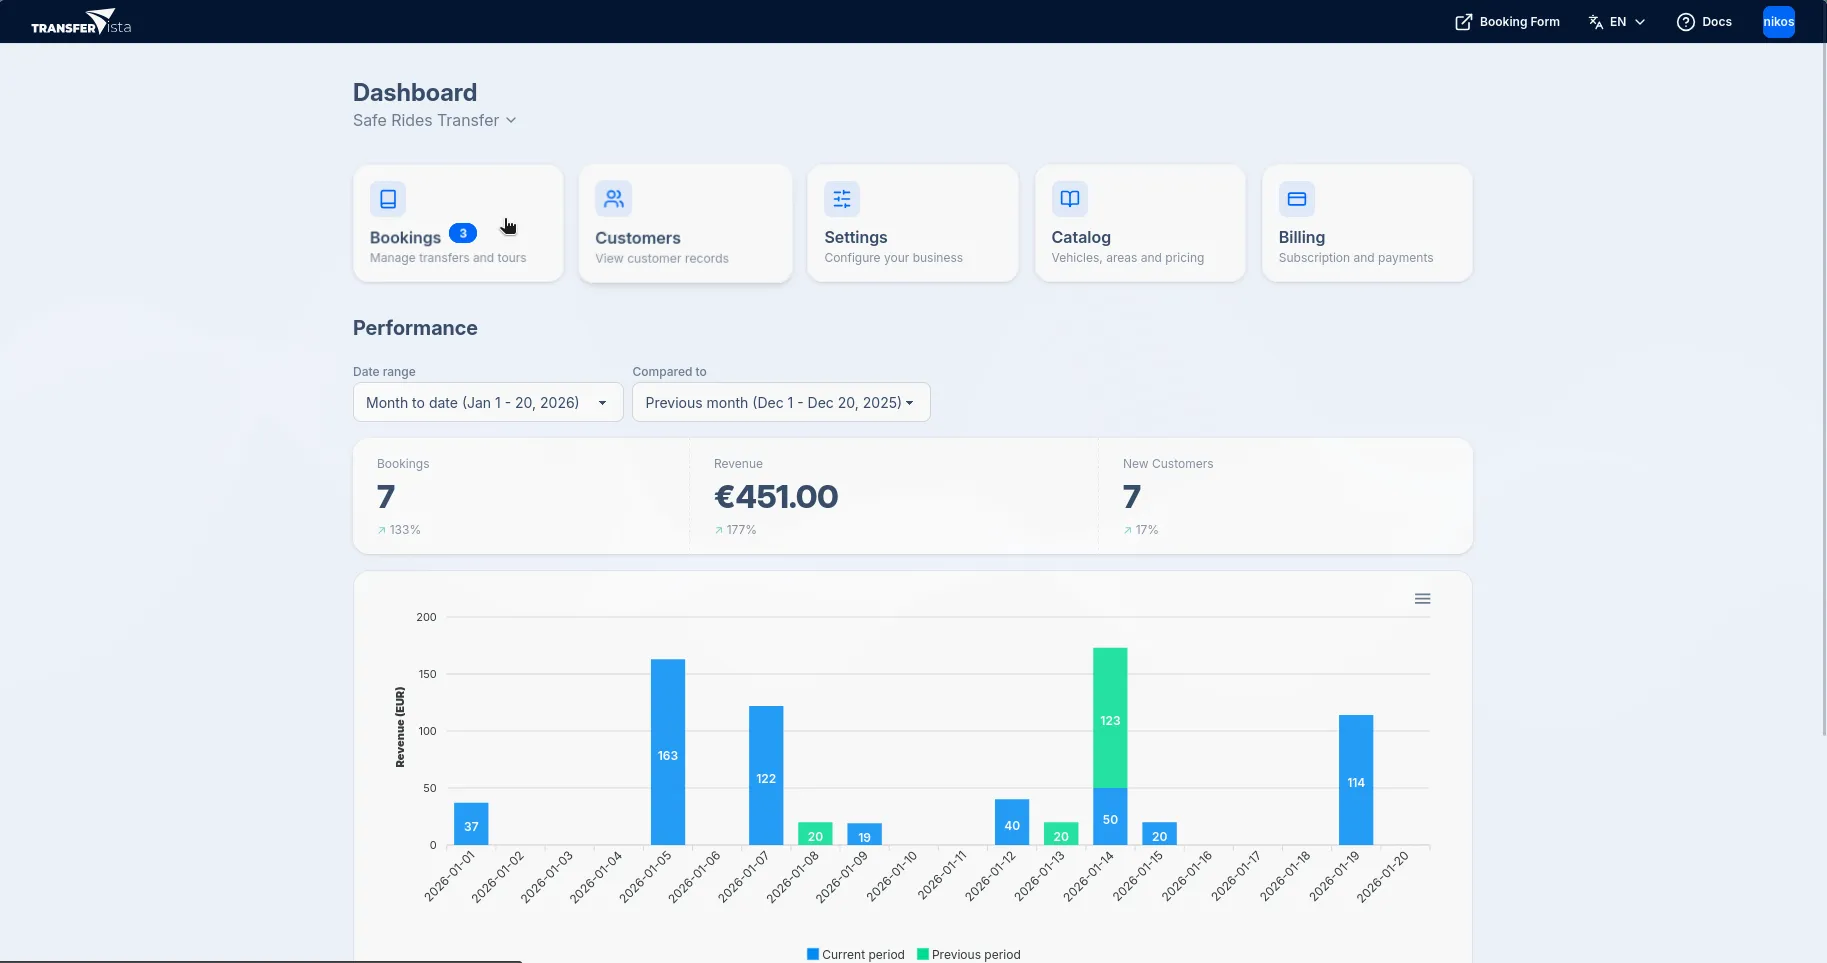Click the TransferVista logo
The image size is (1827, 963).
(80, 21)
